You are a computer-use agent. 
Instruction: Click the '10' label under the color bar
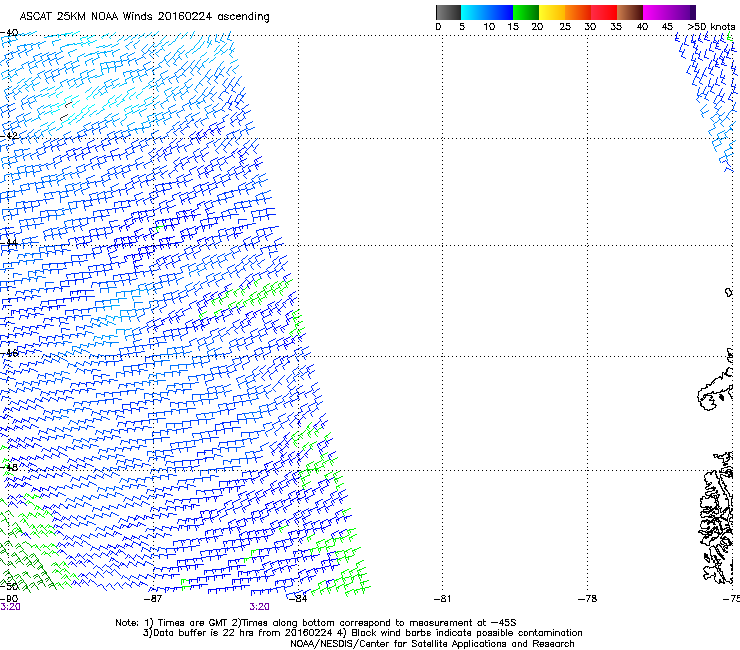tap(489, 27)
